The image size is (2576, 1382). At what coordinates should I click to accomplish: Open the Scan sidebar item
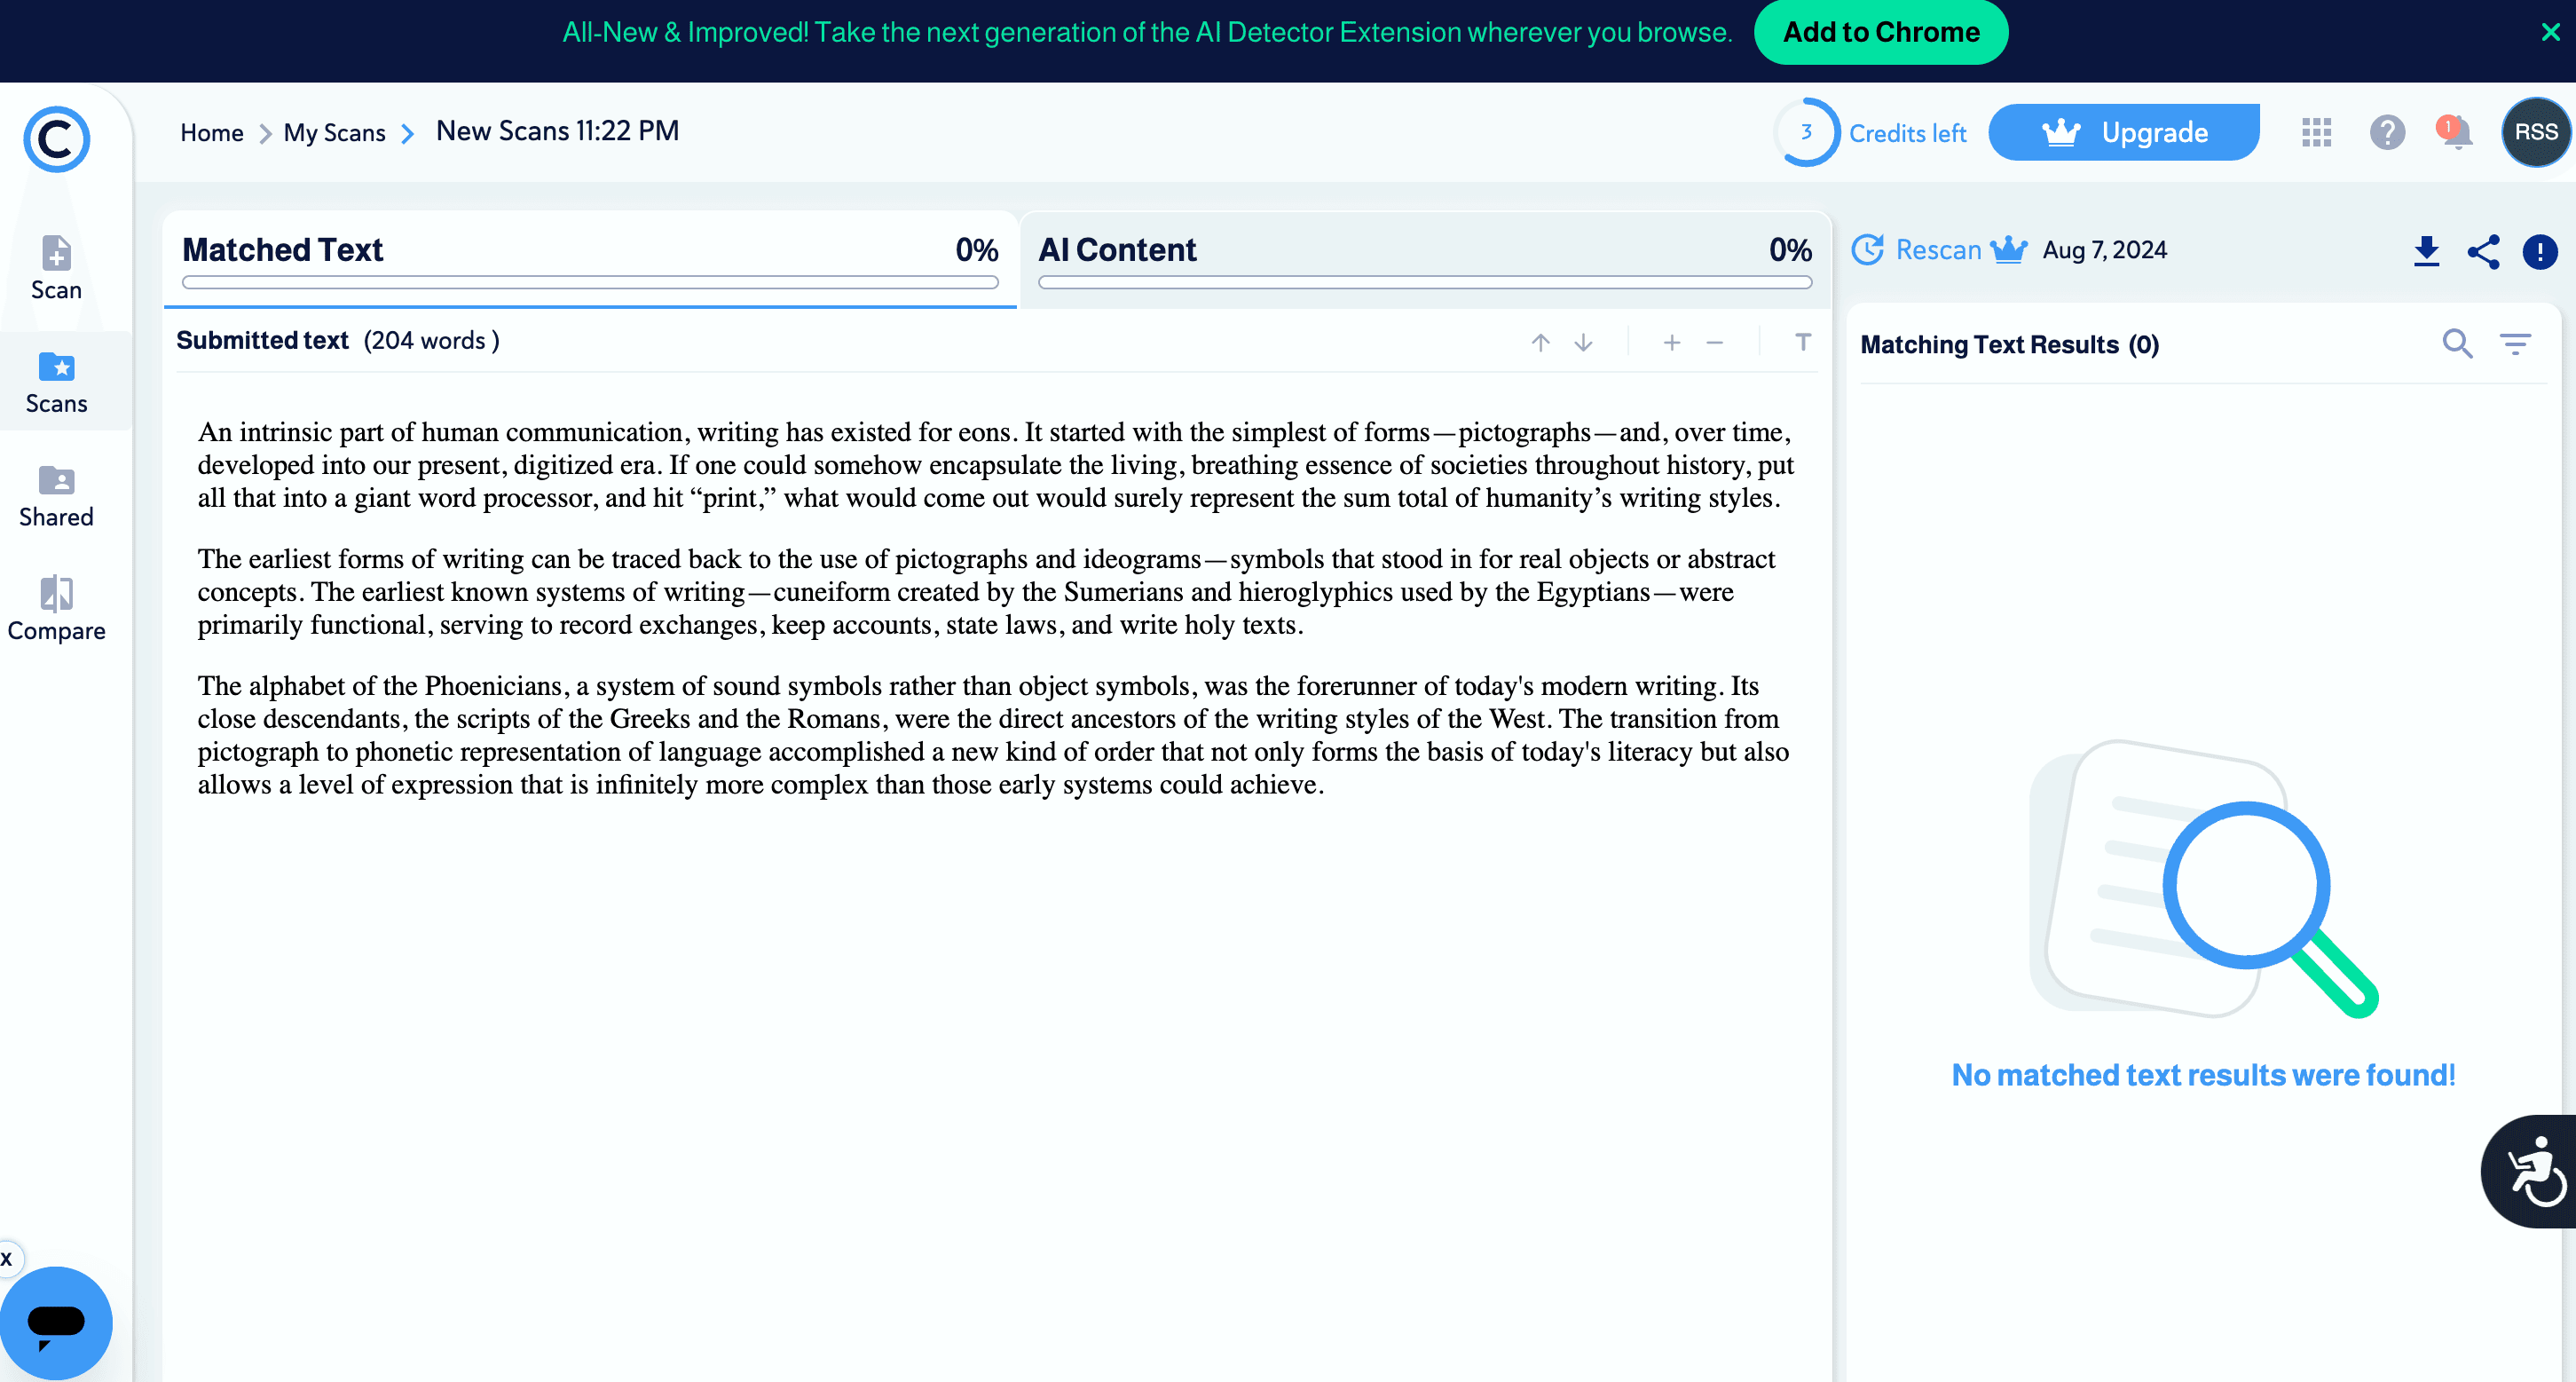tap(56, 268)
